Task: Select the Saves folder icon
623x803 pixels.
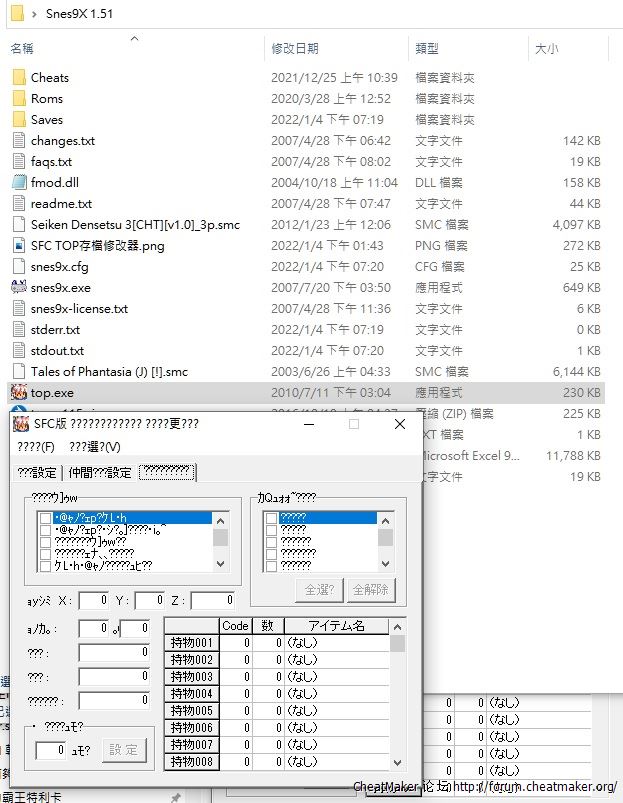Action: 18,120
